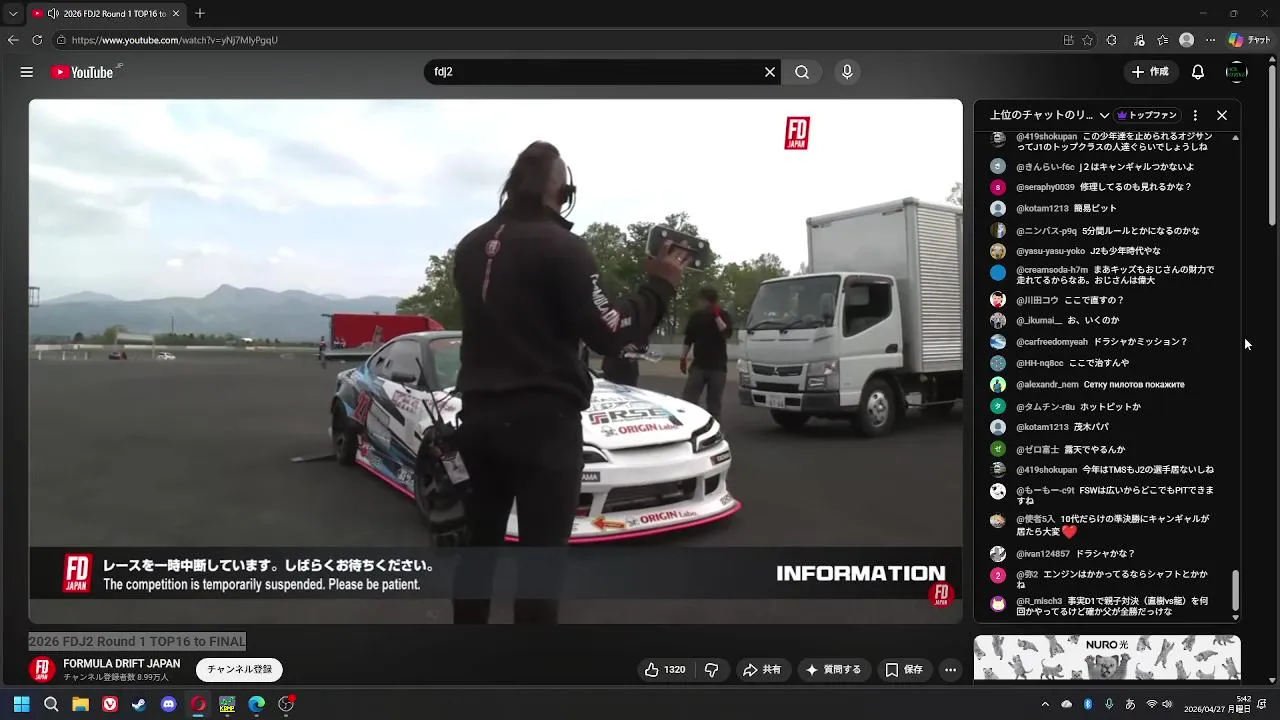Subscribe with the チャンネル登録 button

coord(239,670)
